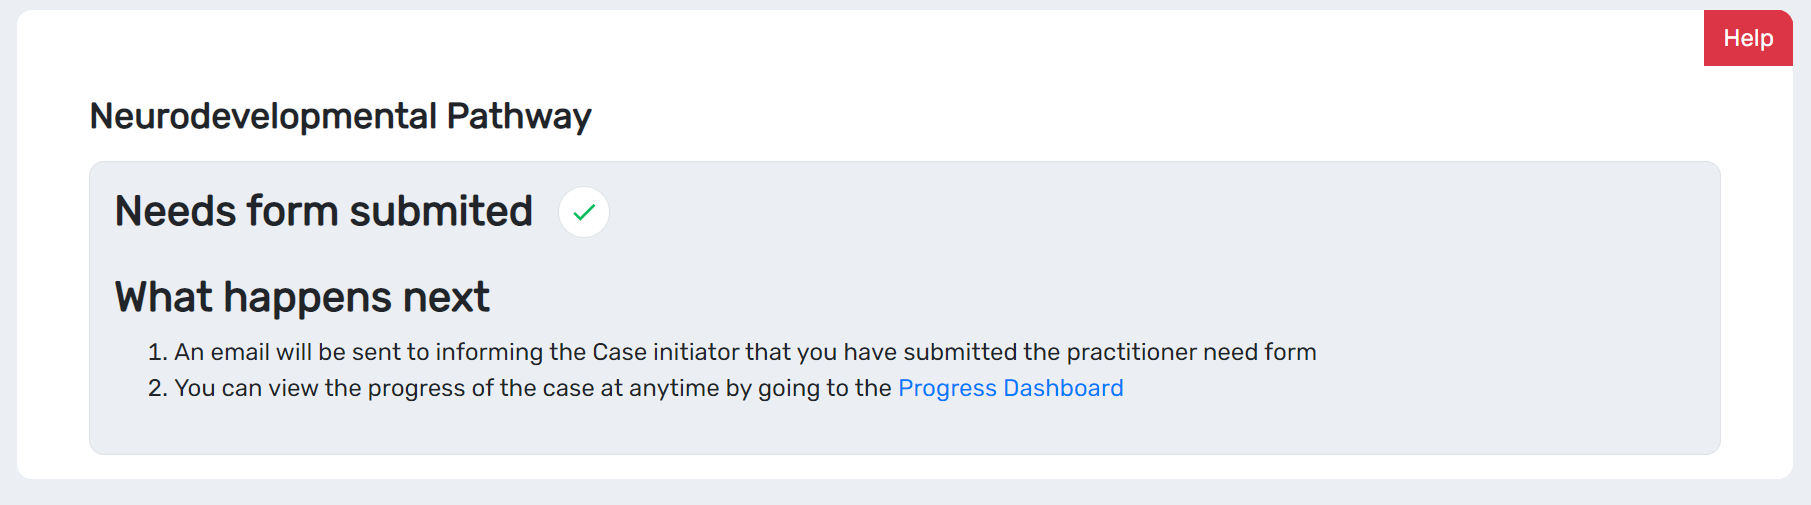Click the red Help button
Image resolution: width=1811 pixels, height=505 pixels.
[x=1747, y=38]
